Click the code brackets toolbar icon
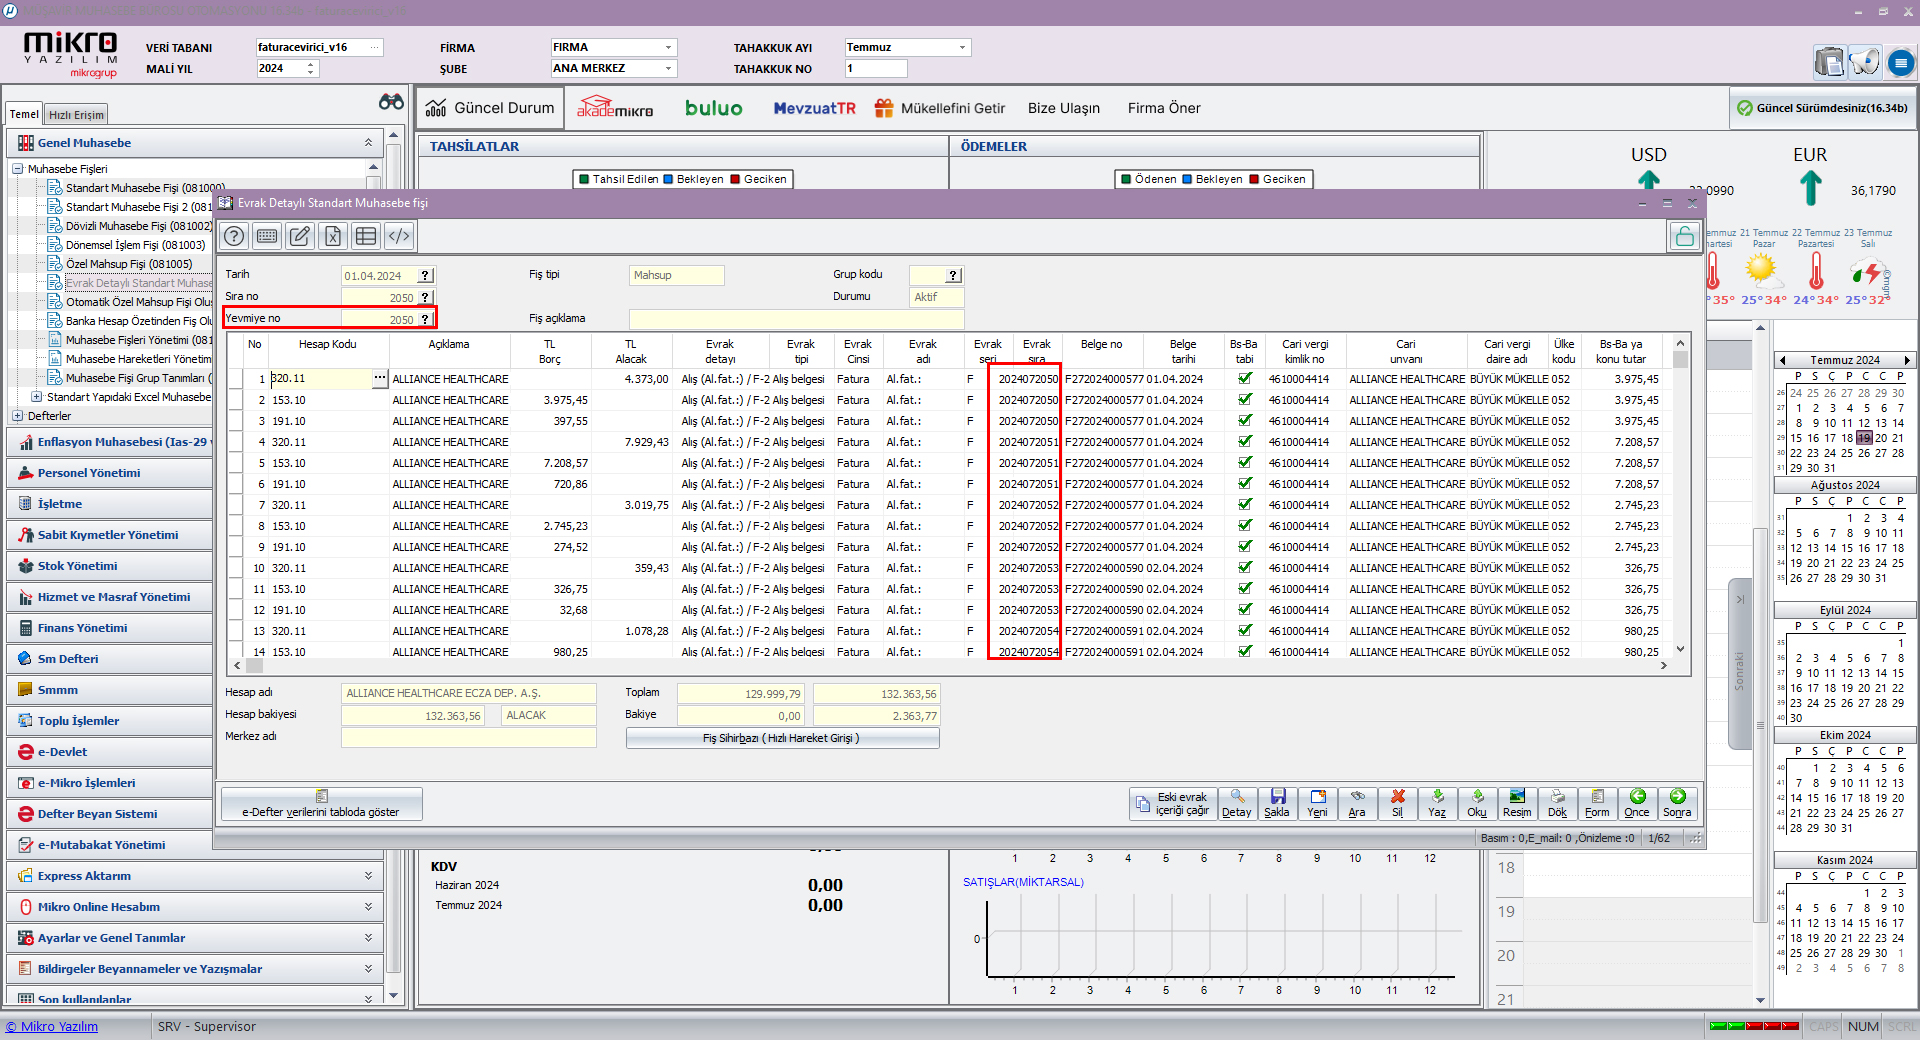 click(x=399, y=236)
